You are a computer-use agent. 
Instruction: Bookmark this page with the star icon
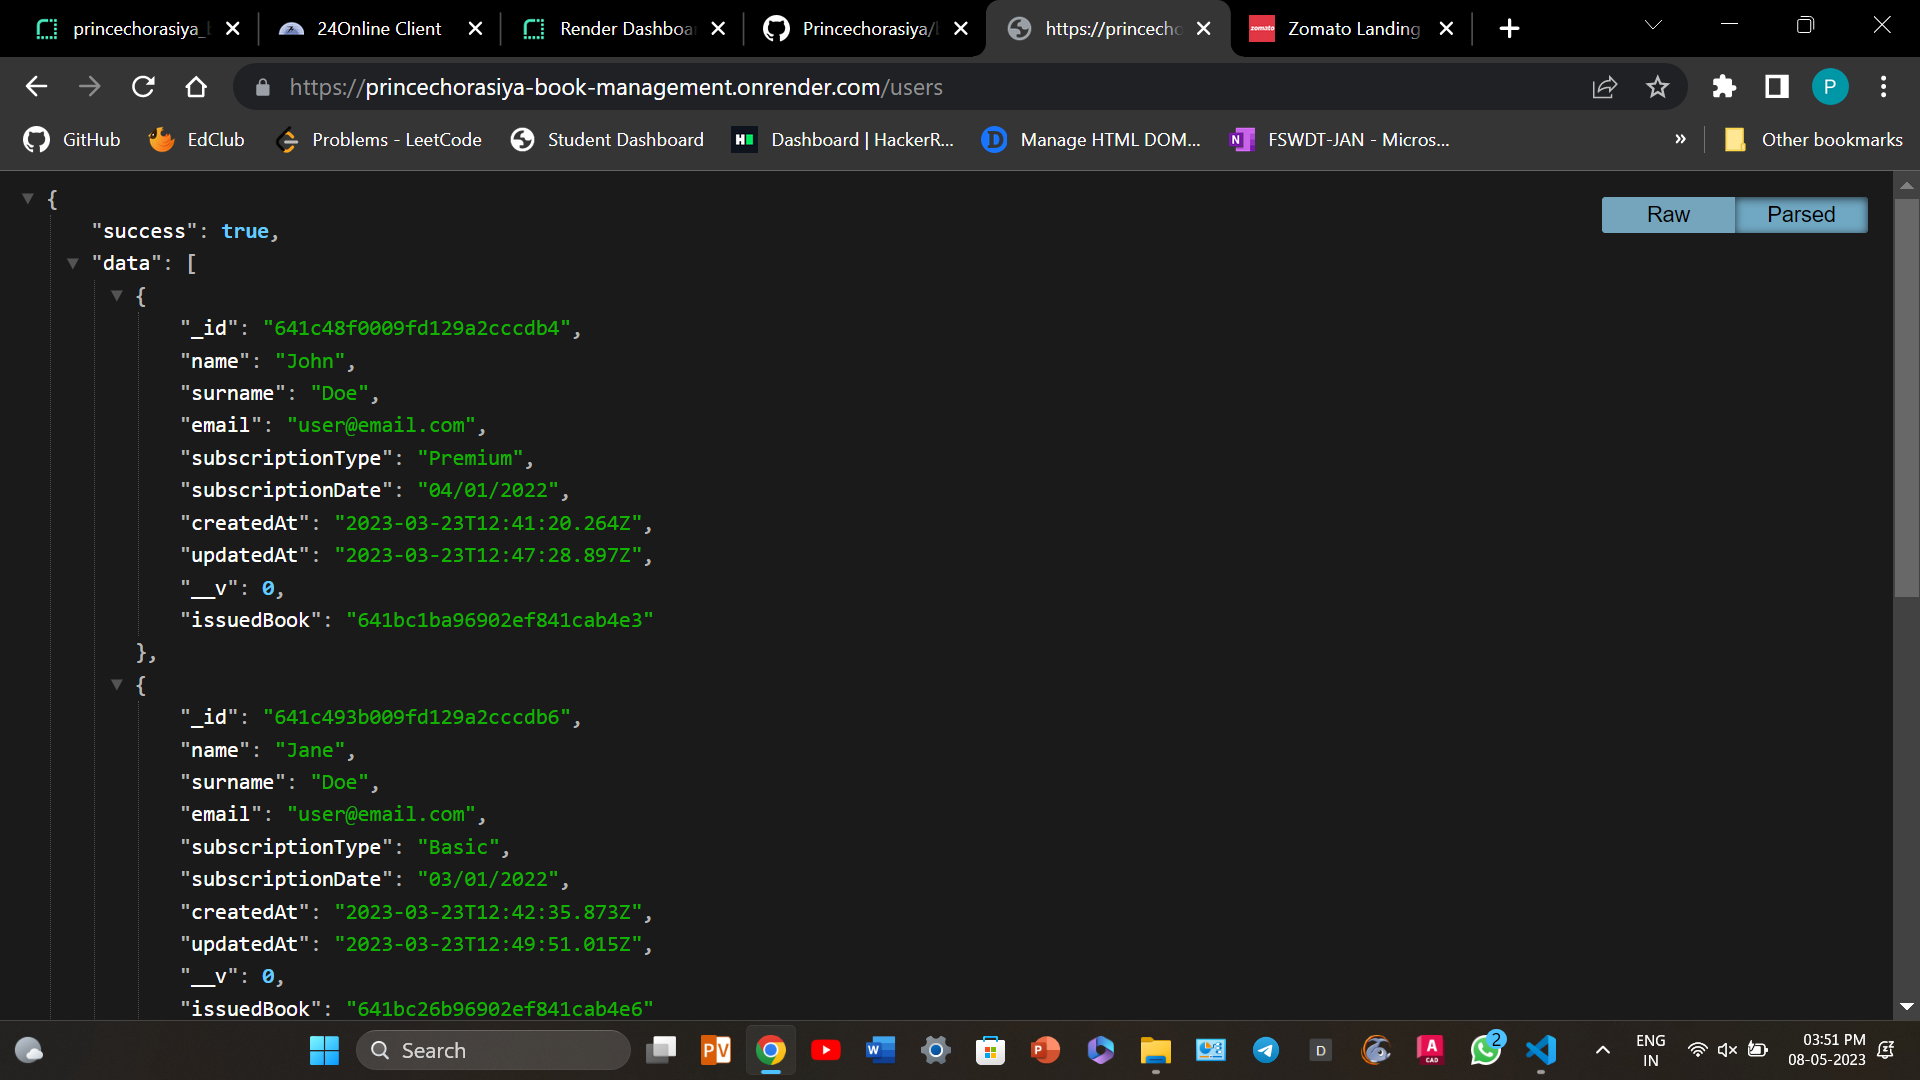(1657, 87)
